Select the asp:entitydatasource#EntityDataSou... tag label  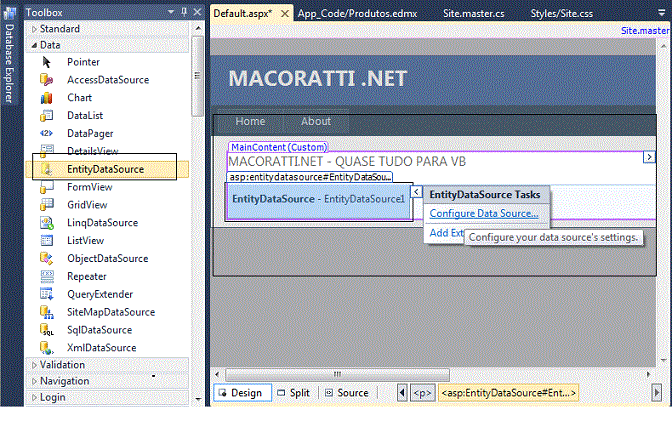310,177
